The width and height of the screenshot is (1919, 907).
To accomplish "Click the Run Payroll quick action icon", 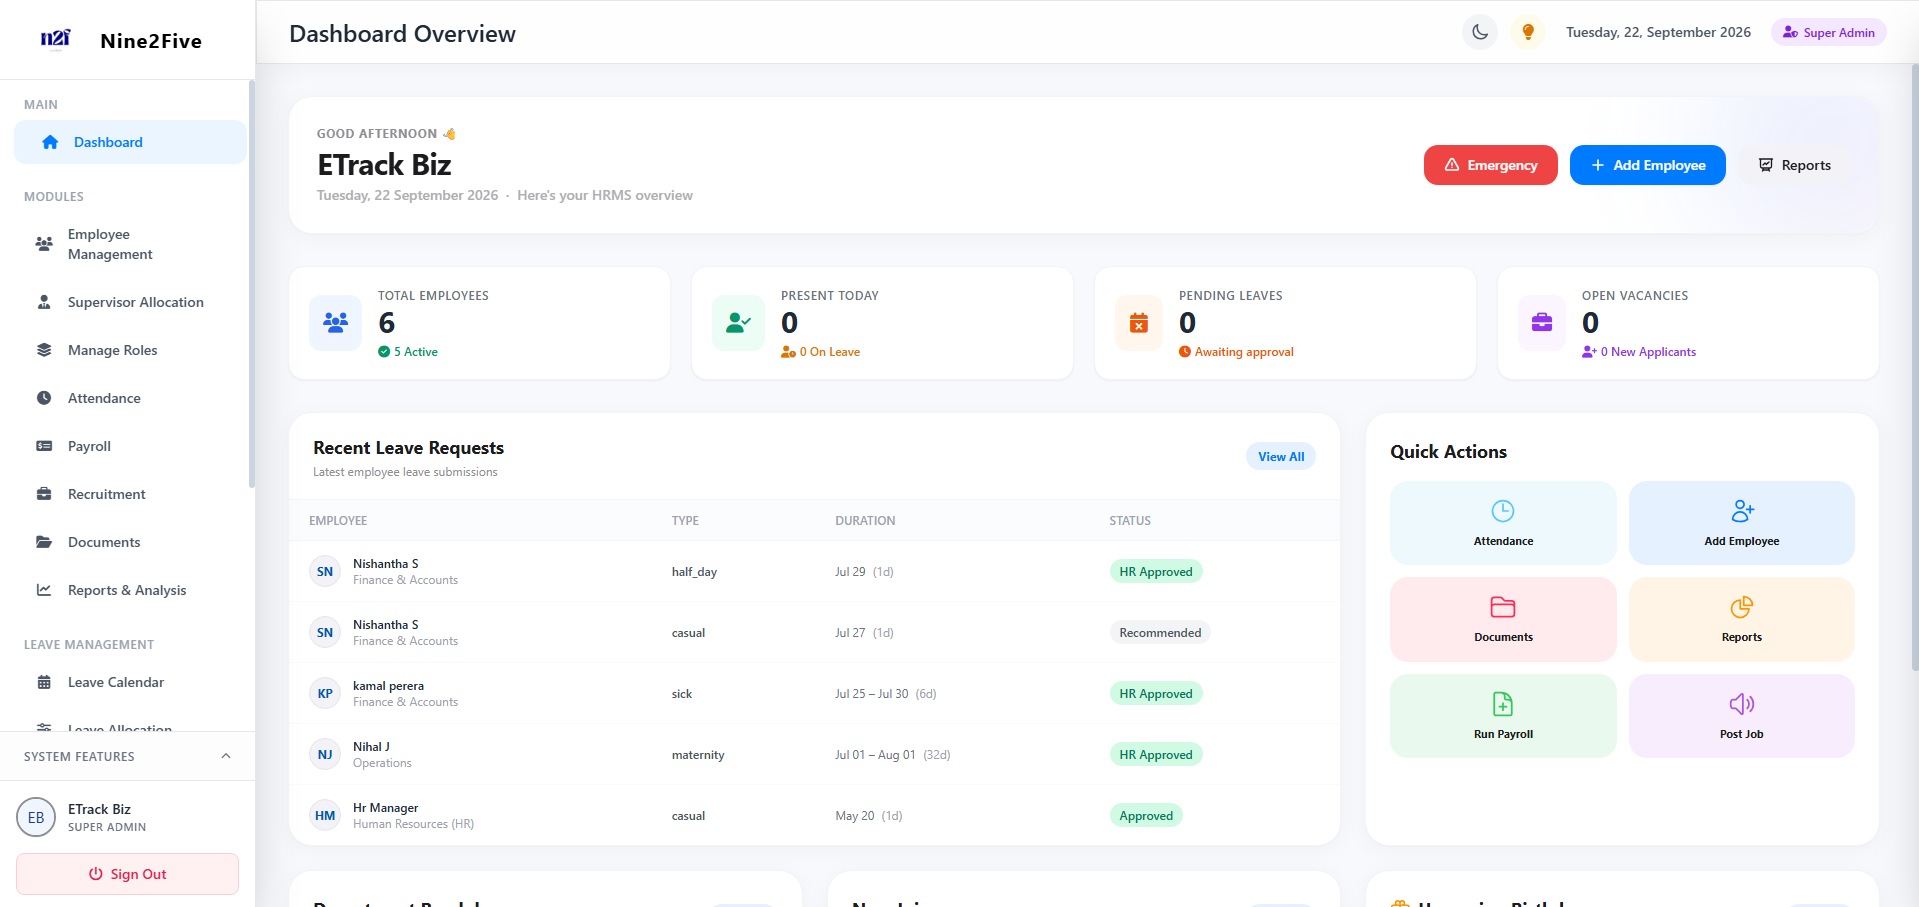I will [1503, 704].
